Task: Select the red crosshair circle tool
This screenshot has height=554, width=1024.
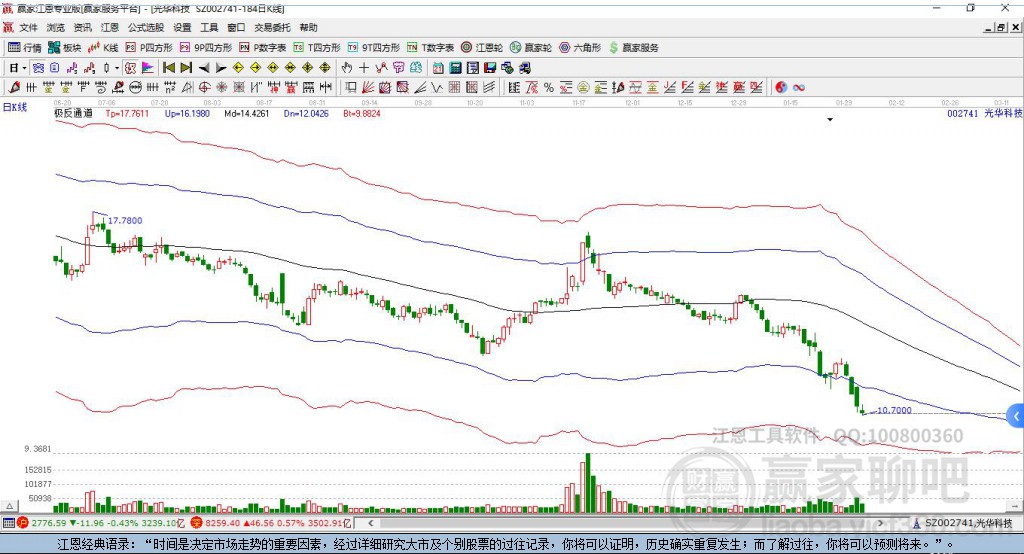Action: point(204,88)
